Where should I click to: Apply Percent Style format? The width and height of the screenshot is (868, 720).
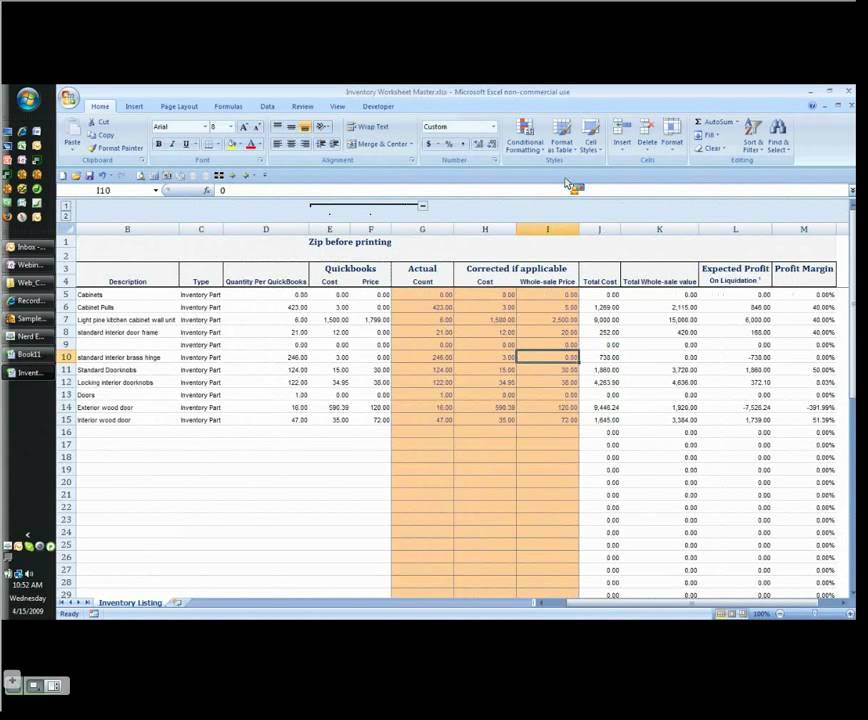click(448, 144)
